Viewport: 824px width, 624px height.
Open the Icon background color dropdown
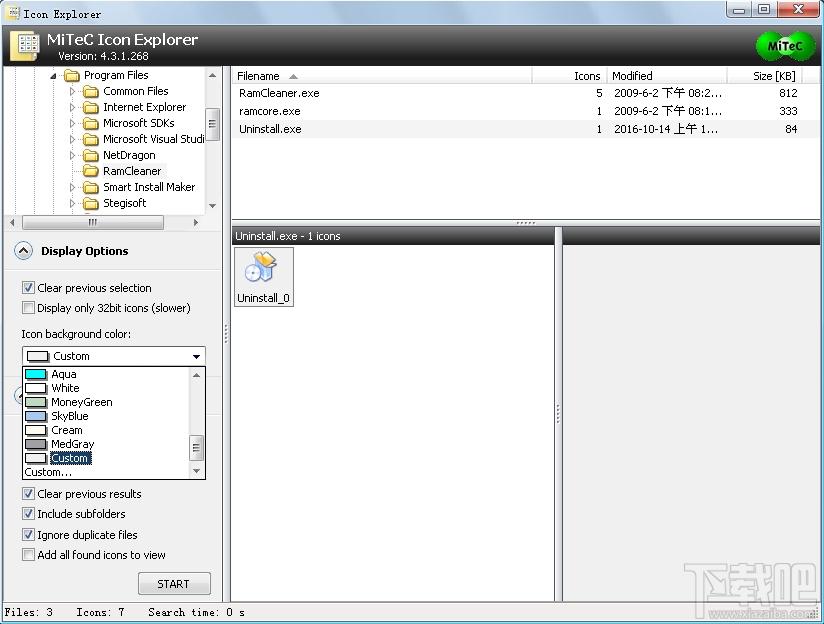point(114,356)
